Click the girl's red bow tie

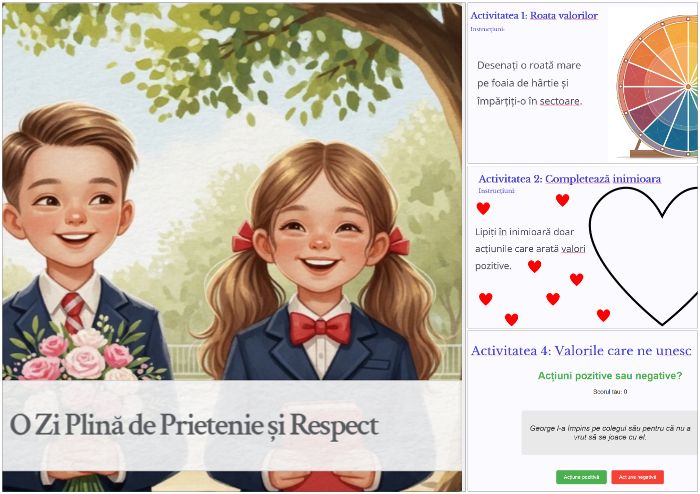click(x=321, y=328)
